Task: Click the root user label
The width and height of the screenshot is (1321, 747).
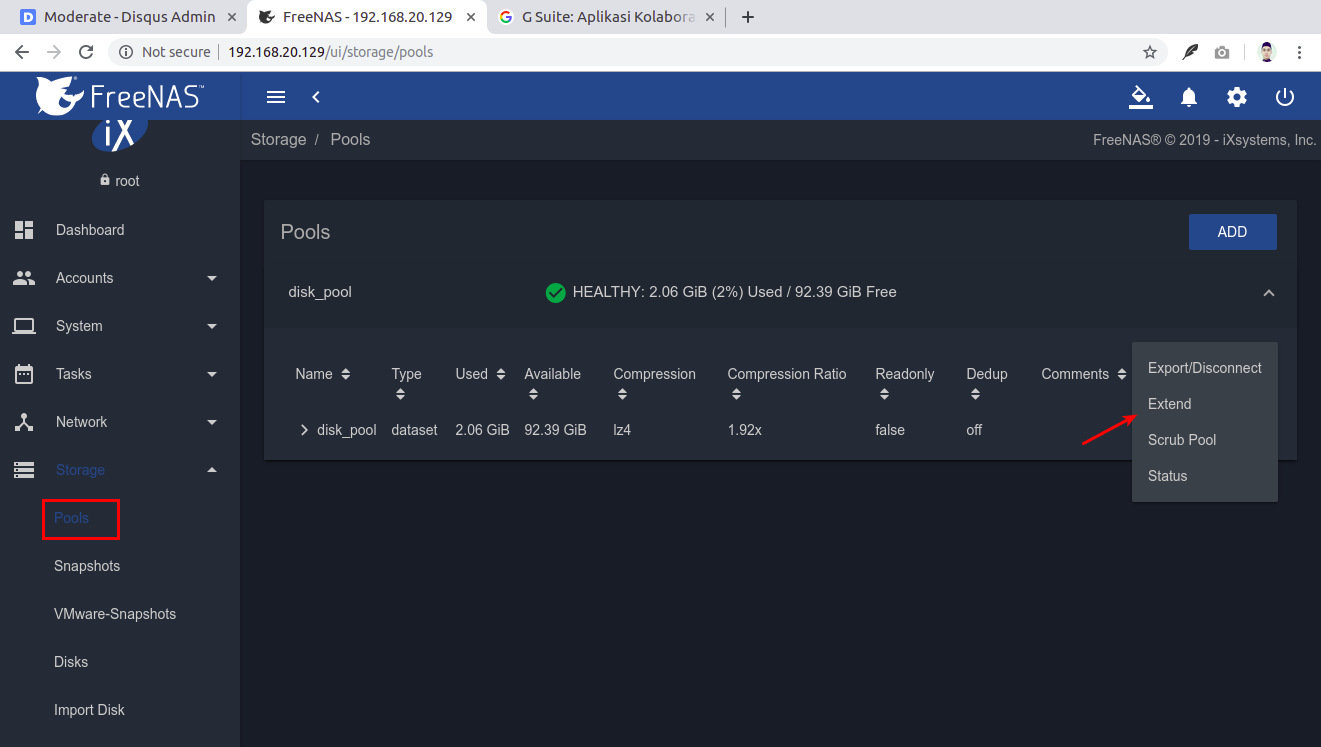Action: (127, 181)
